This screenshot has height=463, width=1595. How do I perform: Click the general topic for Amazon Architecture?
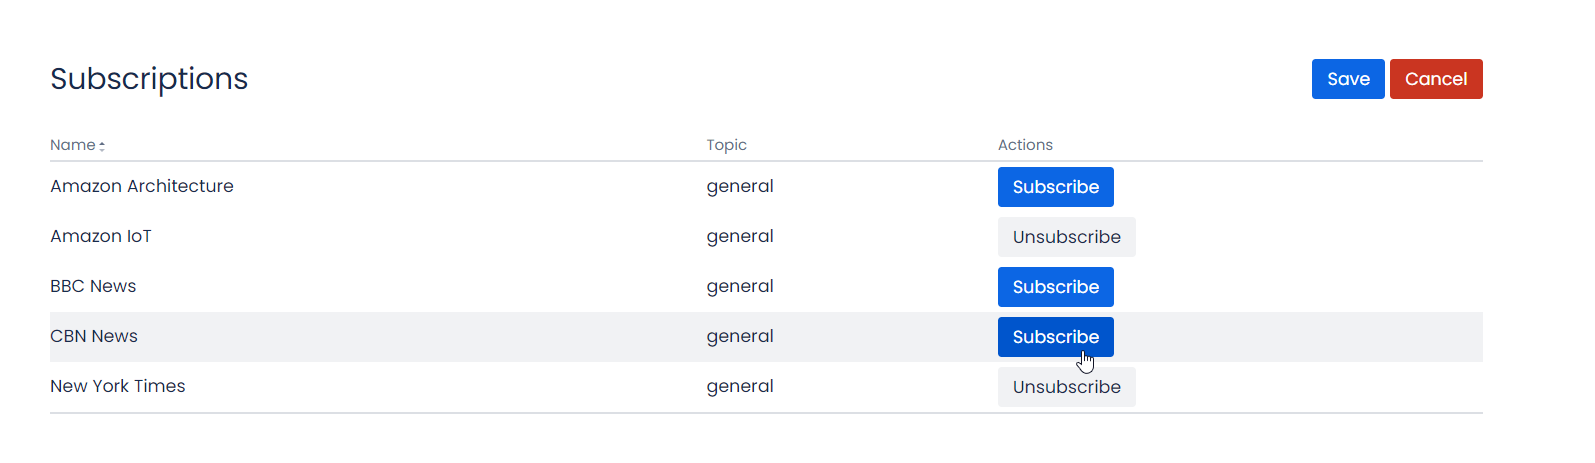click(740, 186)
